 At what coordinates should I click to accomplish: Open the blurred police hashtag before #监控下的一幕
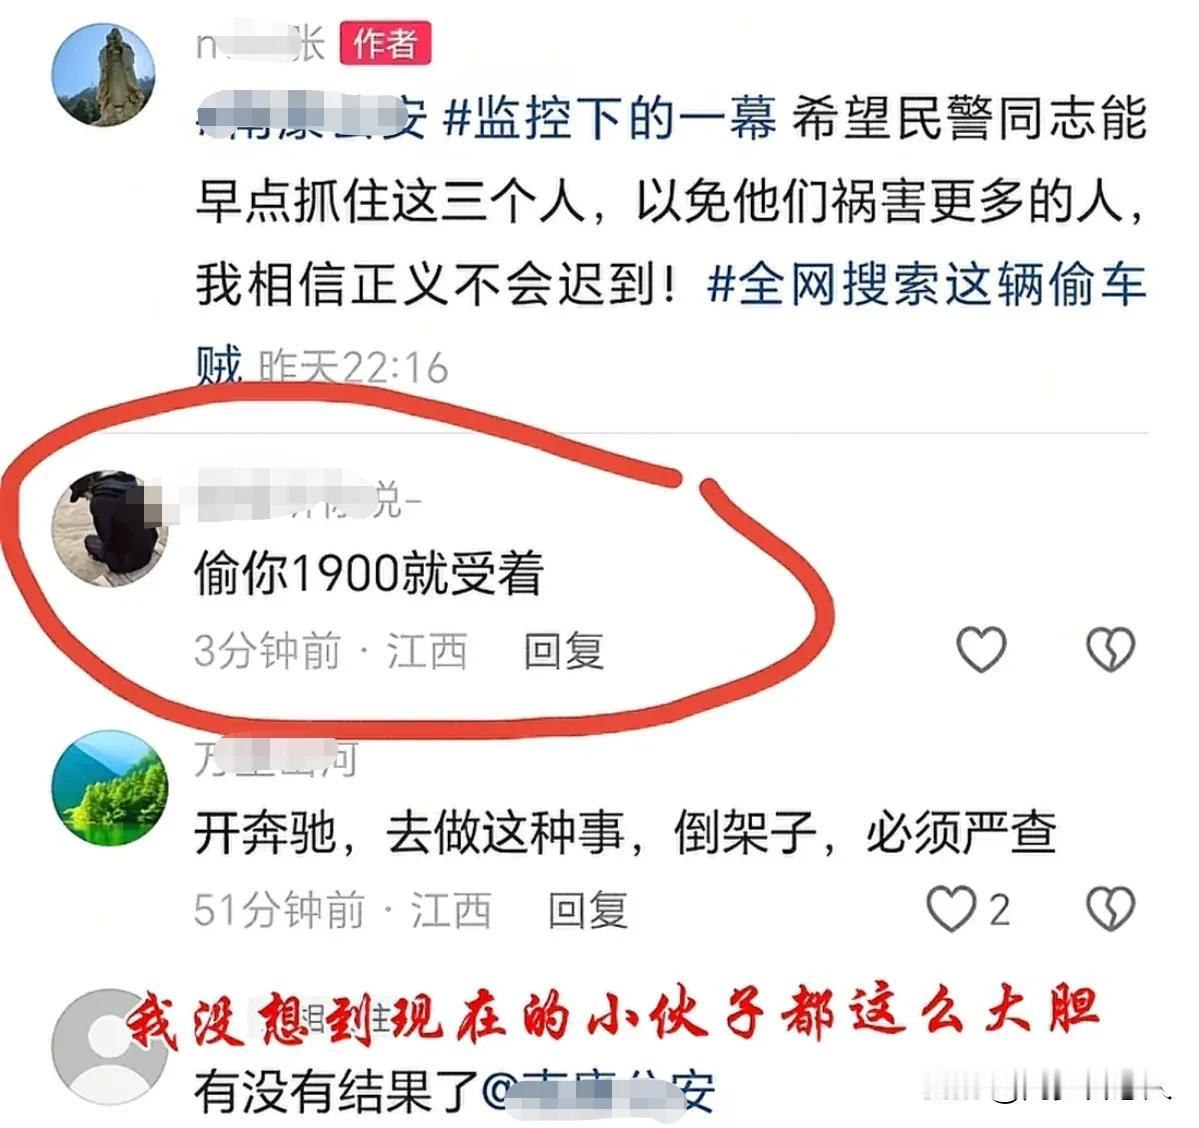click(311, 119)
